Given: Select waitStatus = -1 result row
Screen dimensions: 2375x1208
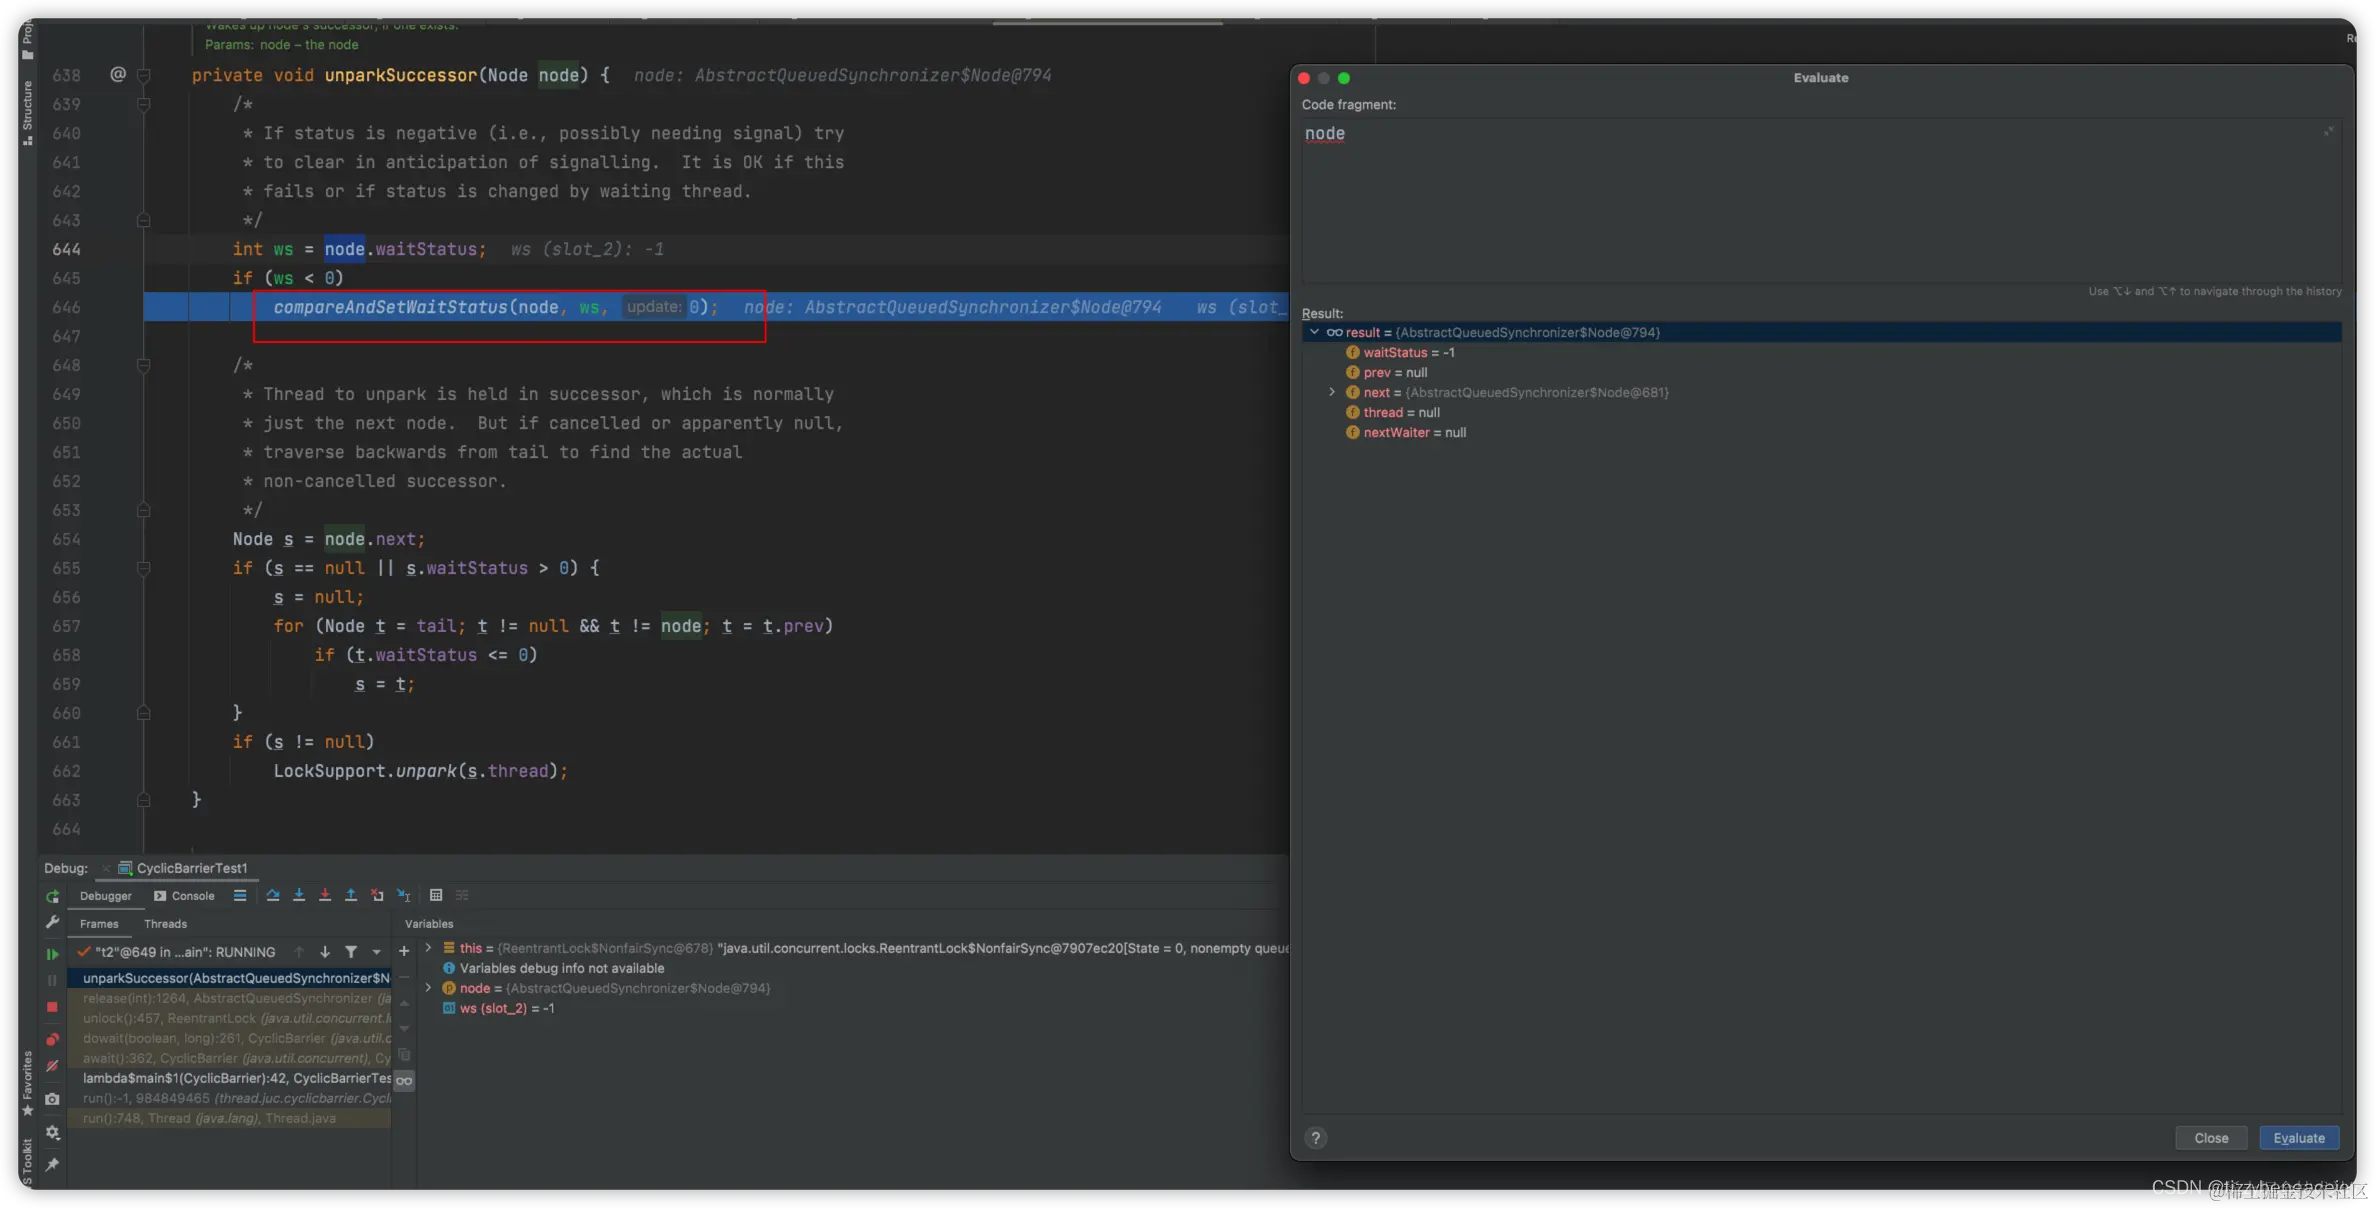Looking at the screenshot, I should 1821,352.
